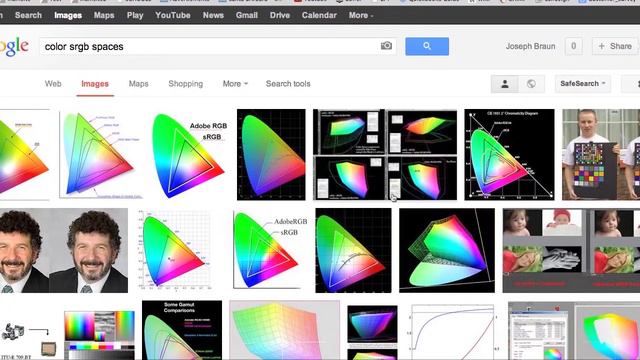This screenshot has height=360, width=640.
Task: Open Maps from the top black bar
Action: 104,16
